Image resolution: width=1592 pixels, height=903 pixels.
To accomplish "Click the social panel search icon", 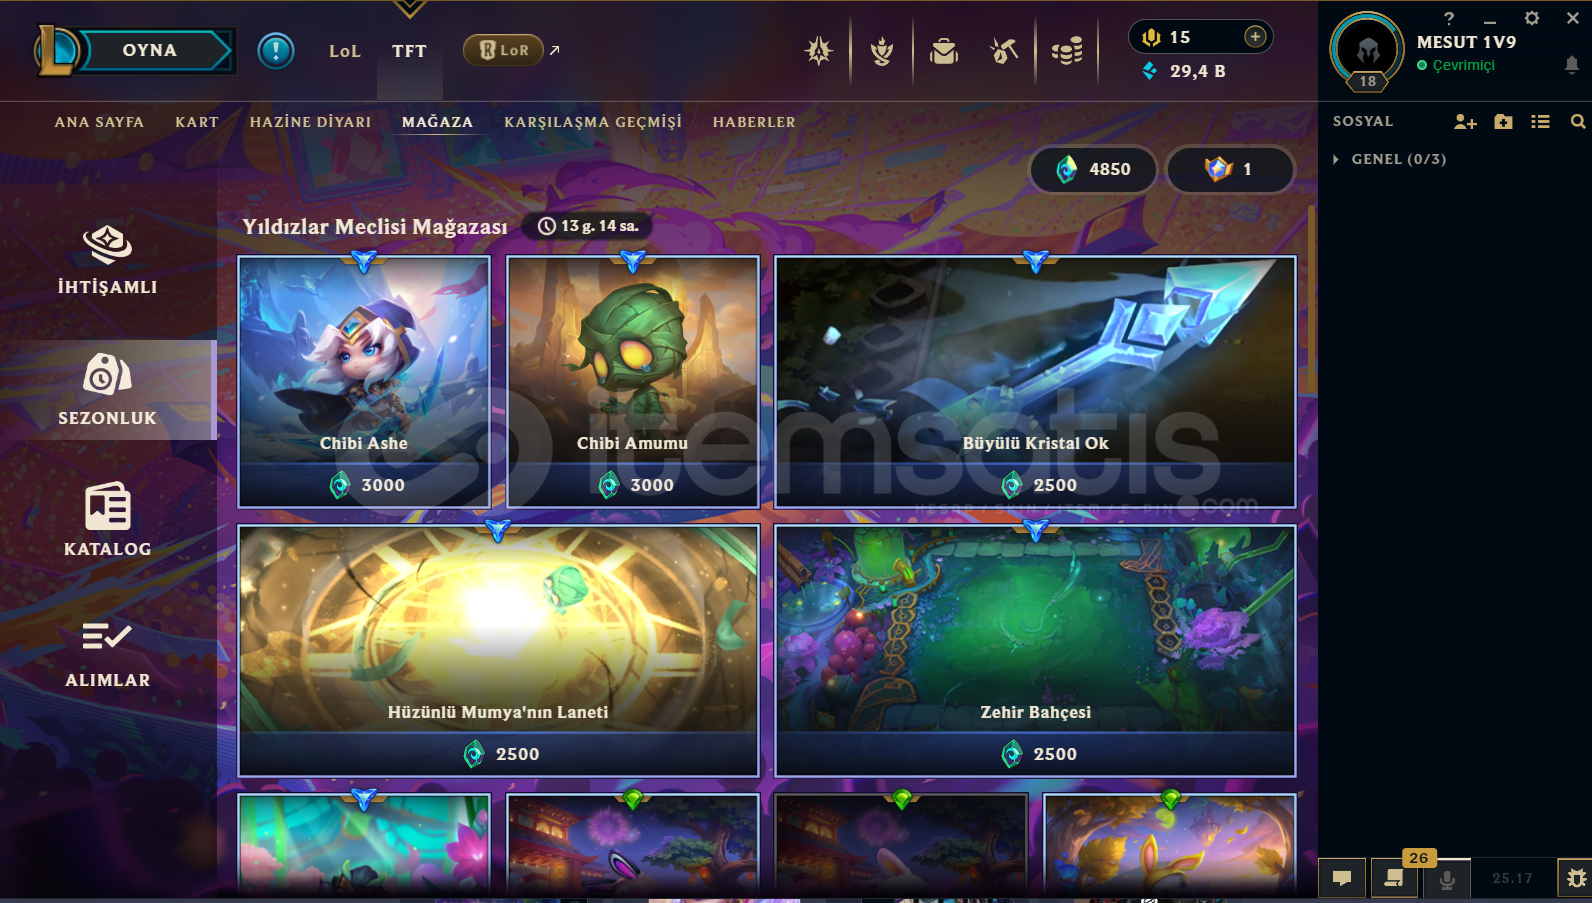I will tap(1578, 121).
